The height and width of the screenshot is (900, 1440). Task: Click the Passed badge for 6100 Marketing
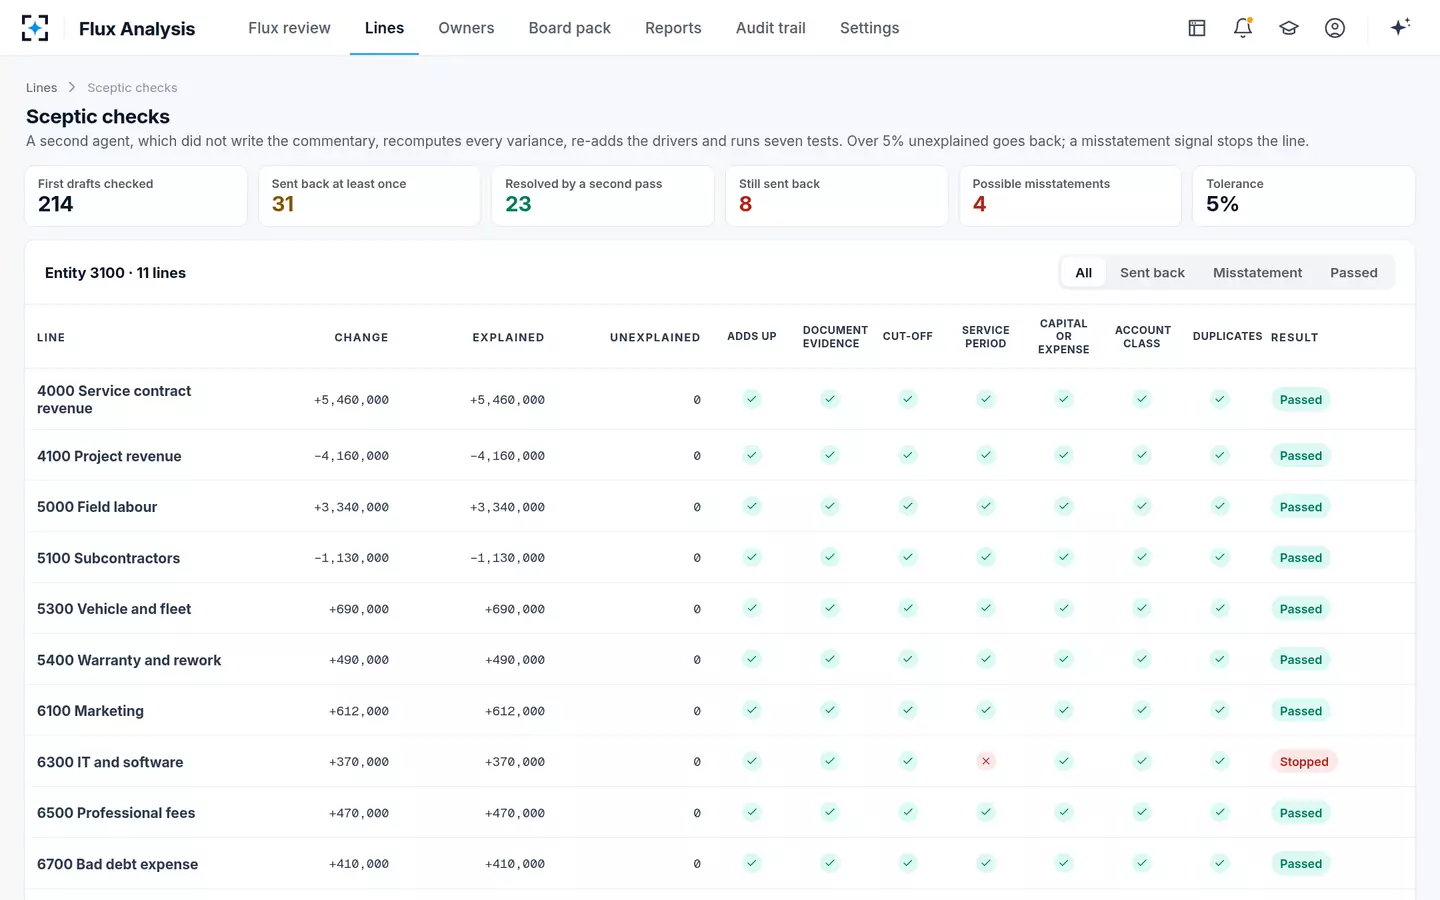coord(1300,711)
